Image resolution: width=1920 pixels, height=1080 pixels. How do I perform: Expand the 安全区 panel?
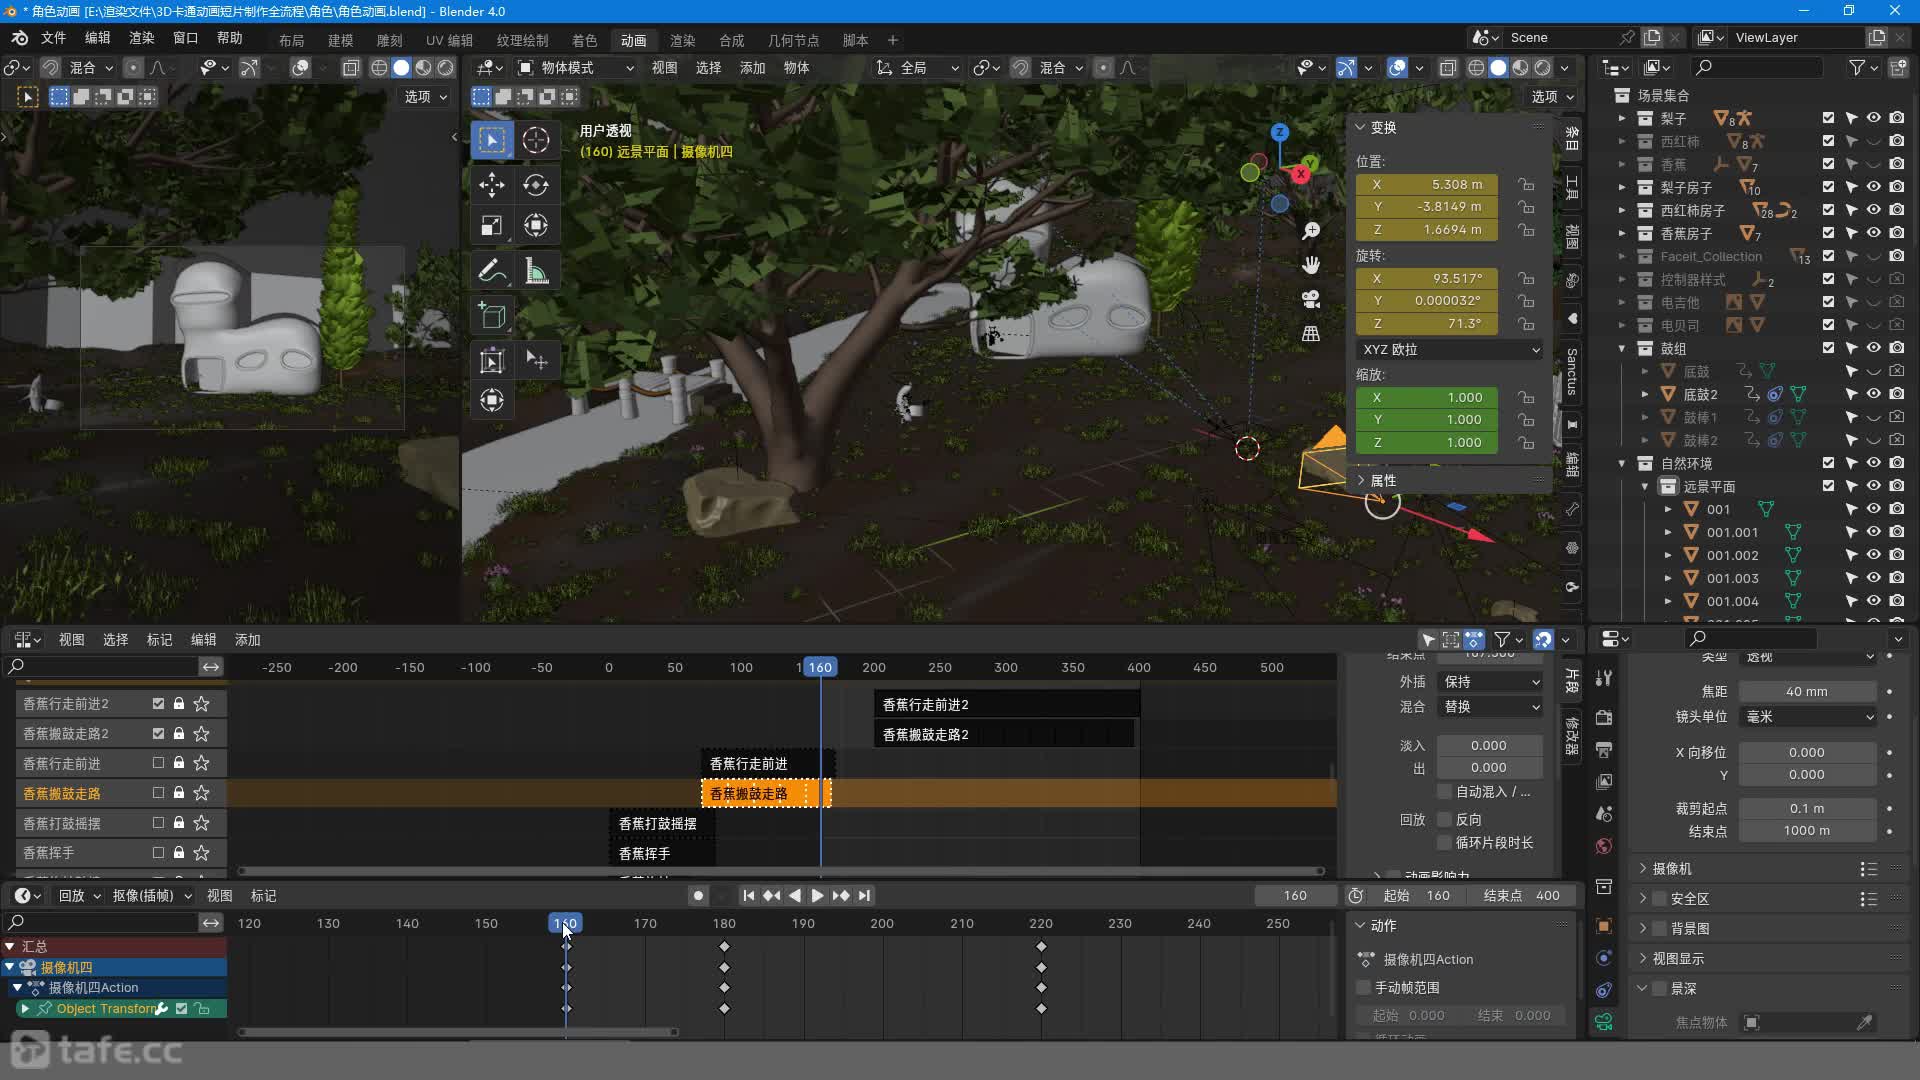click(1688, 899)
